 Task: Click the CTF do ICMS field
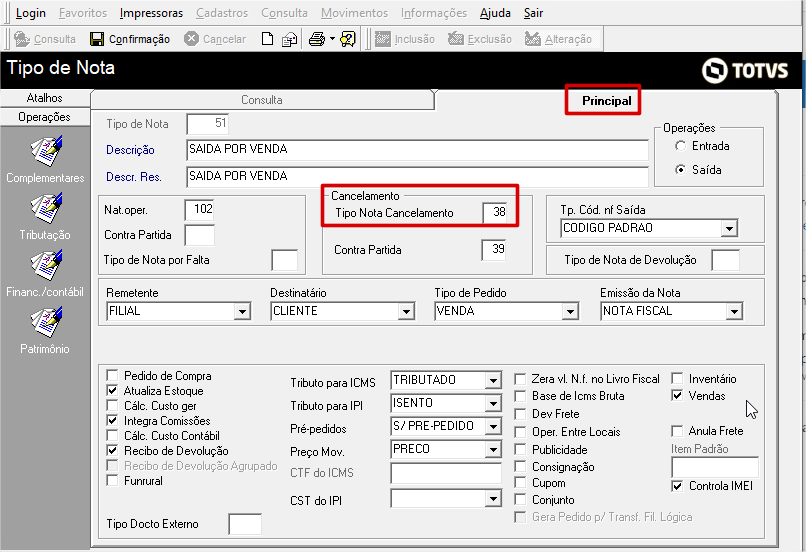click(446, 473)
